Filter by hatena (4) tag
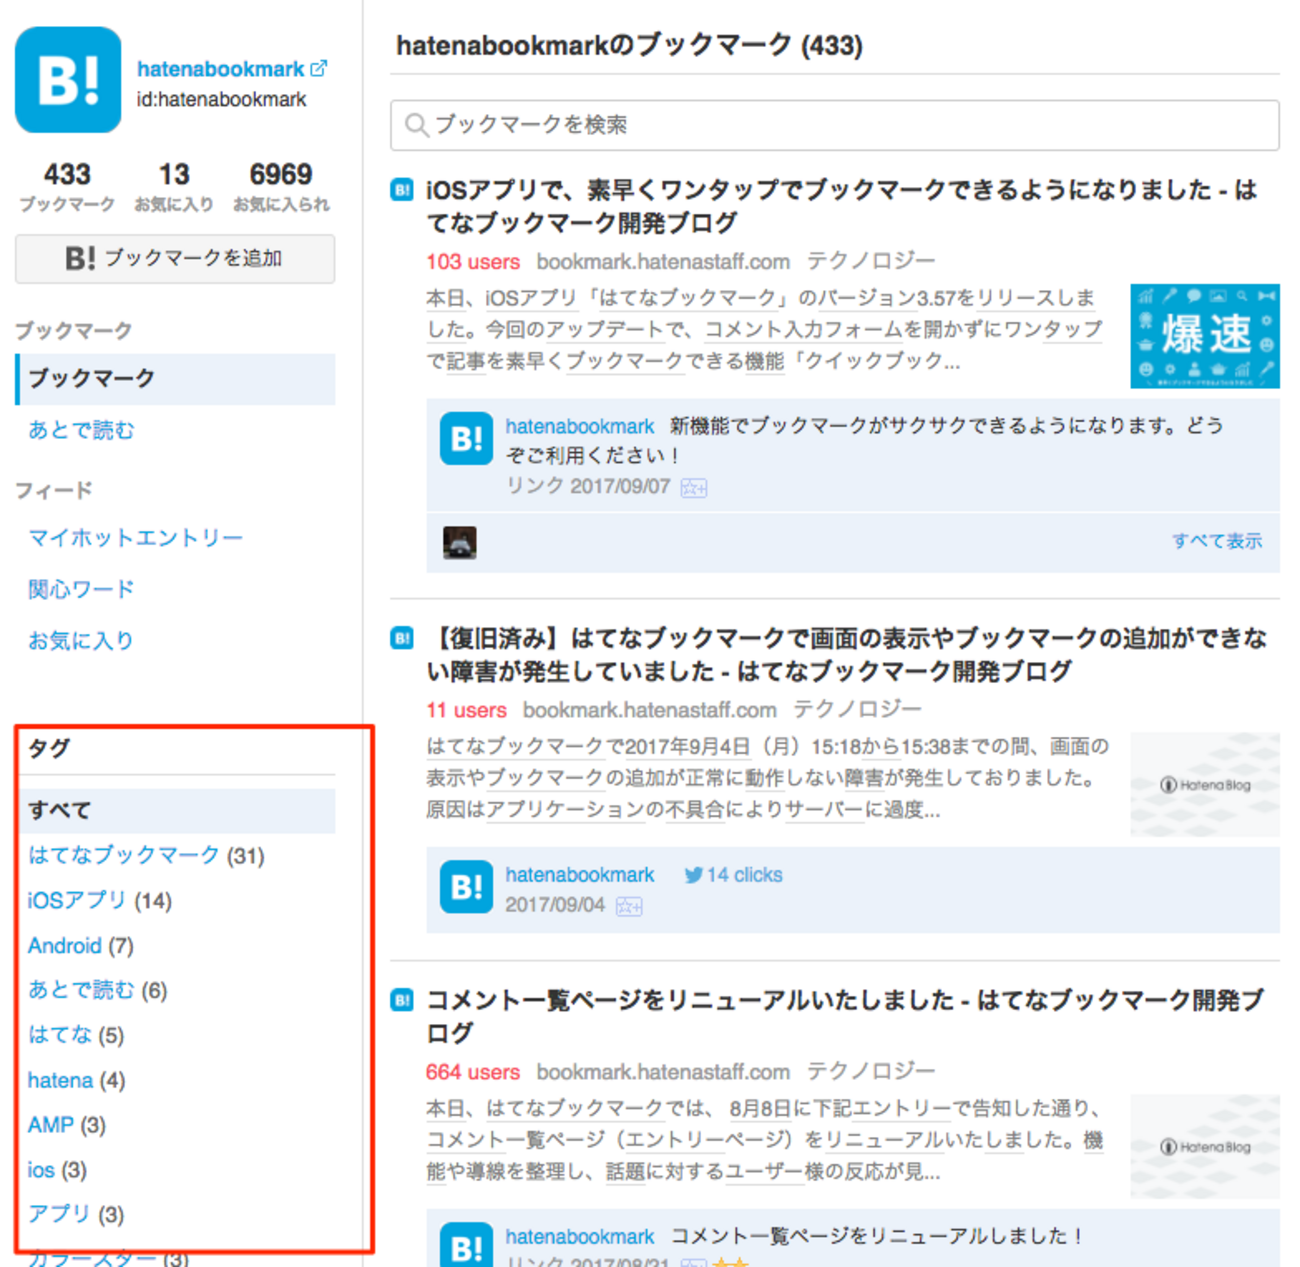The width and height of the screenshot is (1300, 1267). click(77, 1080)
